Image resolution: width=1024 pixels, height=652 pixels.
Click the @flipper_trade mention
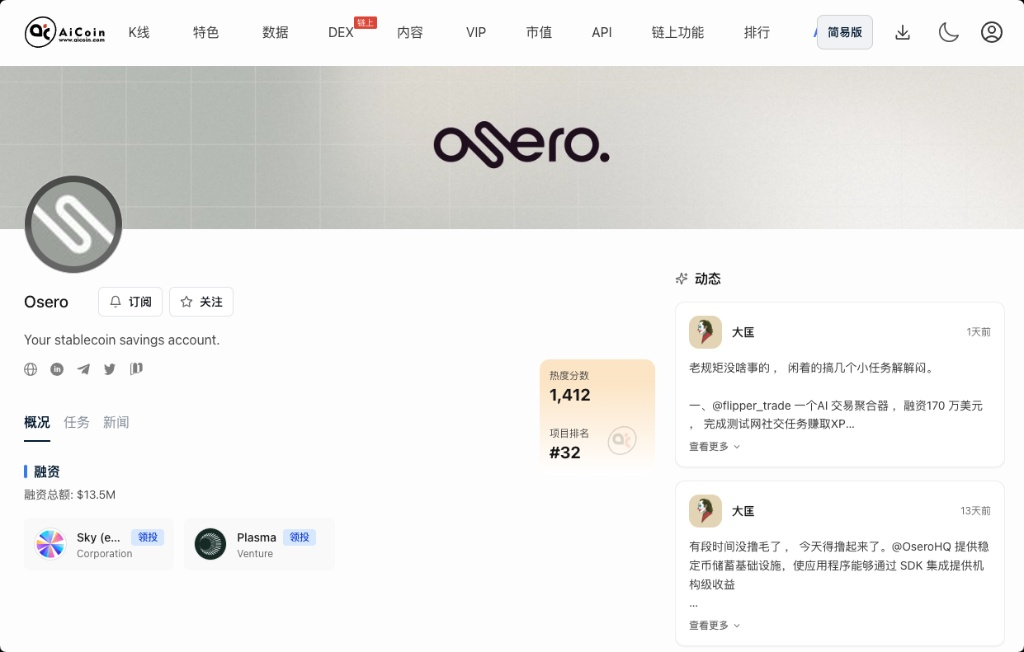[x=752, y=406]
